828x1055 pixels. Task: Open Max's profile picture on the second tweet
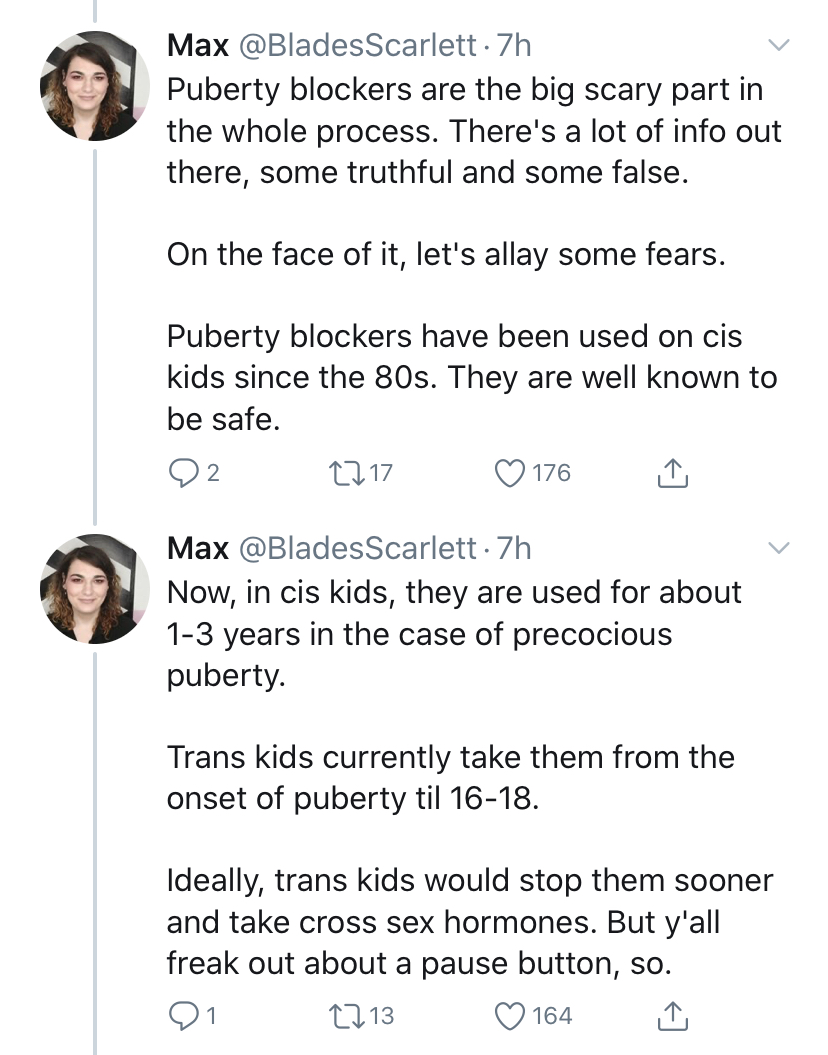95,589
